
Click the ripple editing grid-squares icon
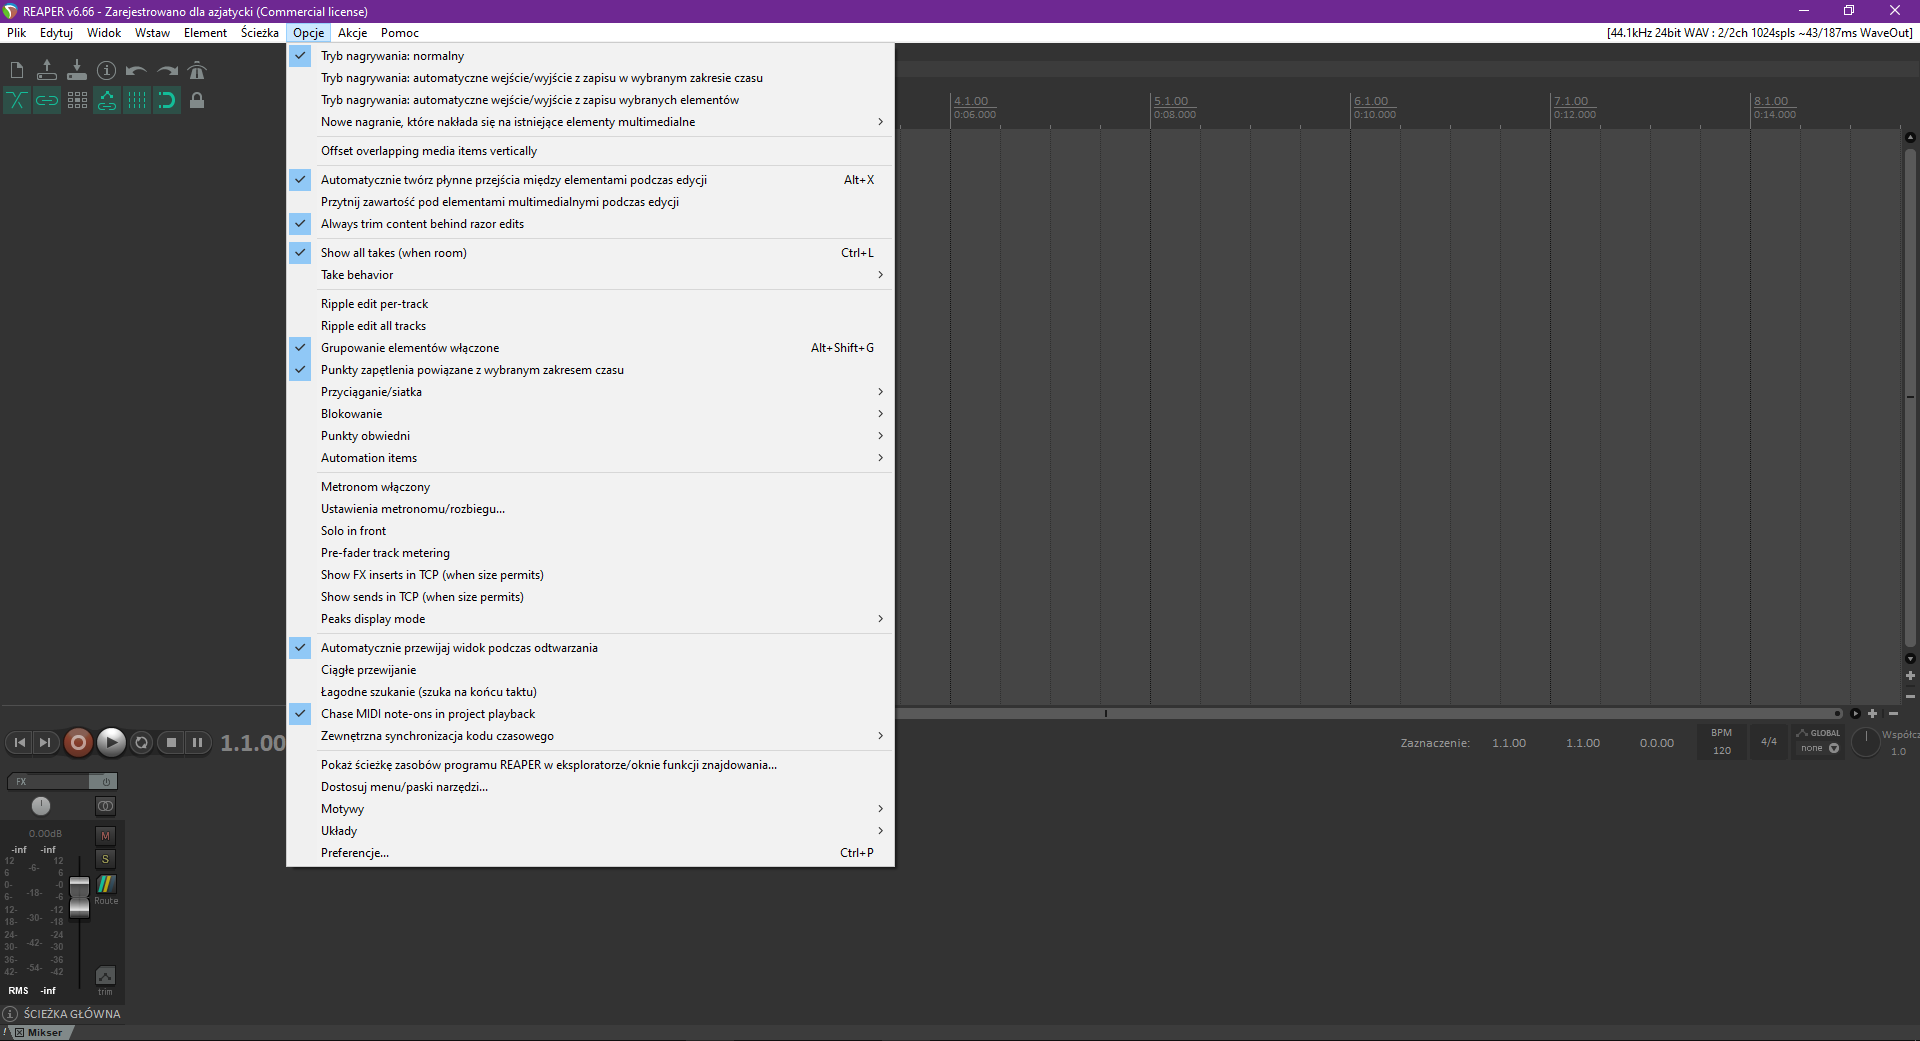(x=77, y=100)
